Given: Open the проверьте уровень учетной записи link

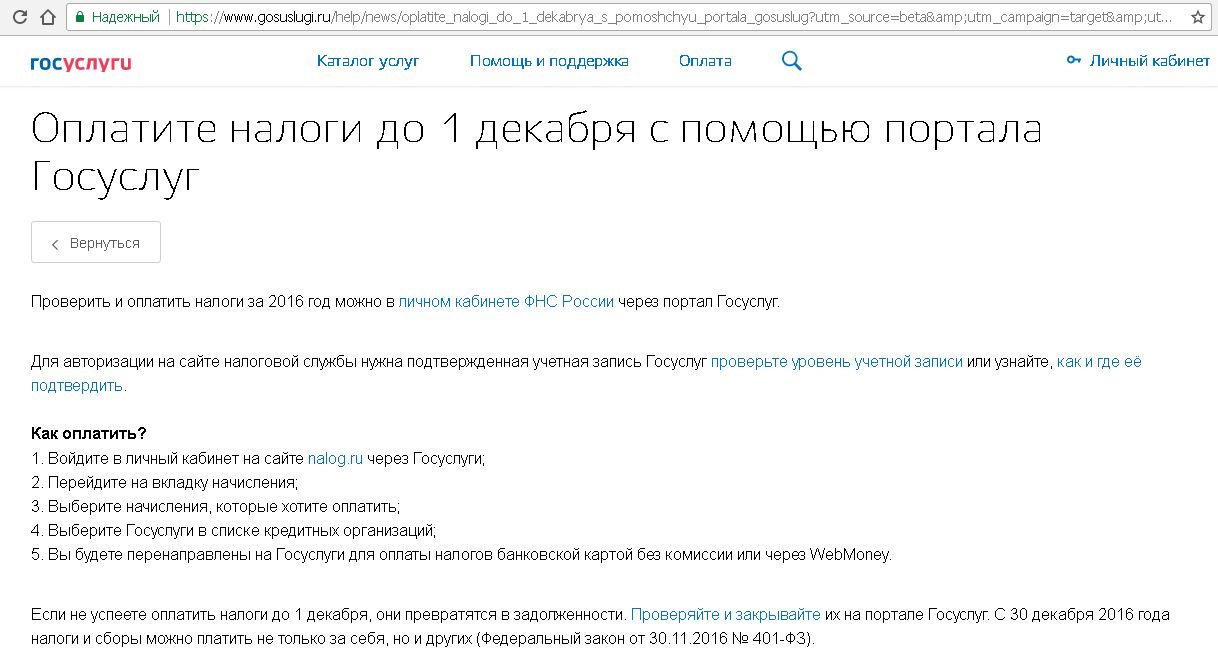Looking at the screenshot, I should coord(836,361).
